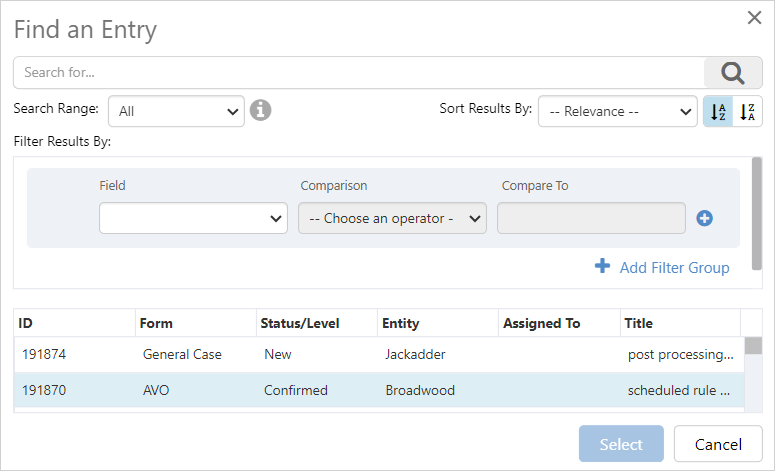The image size is (775, 471).
Task: Click the Search Range info icon
Action: tap(261, 110)
